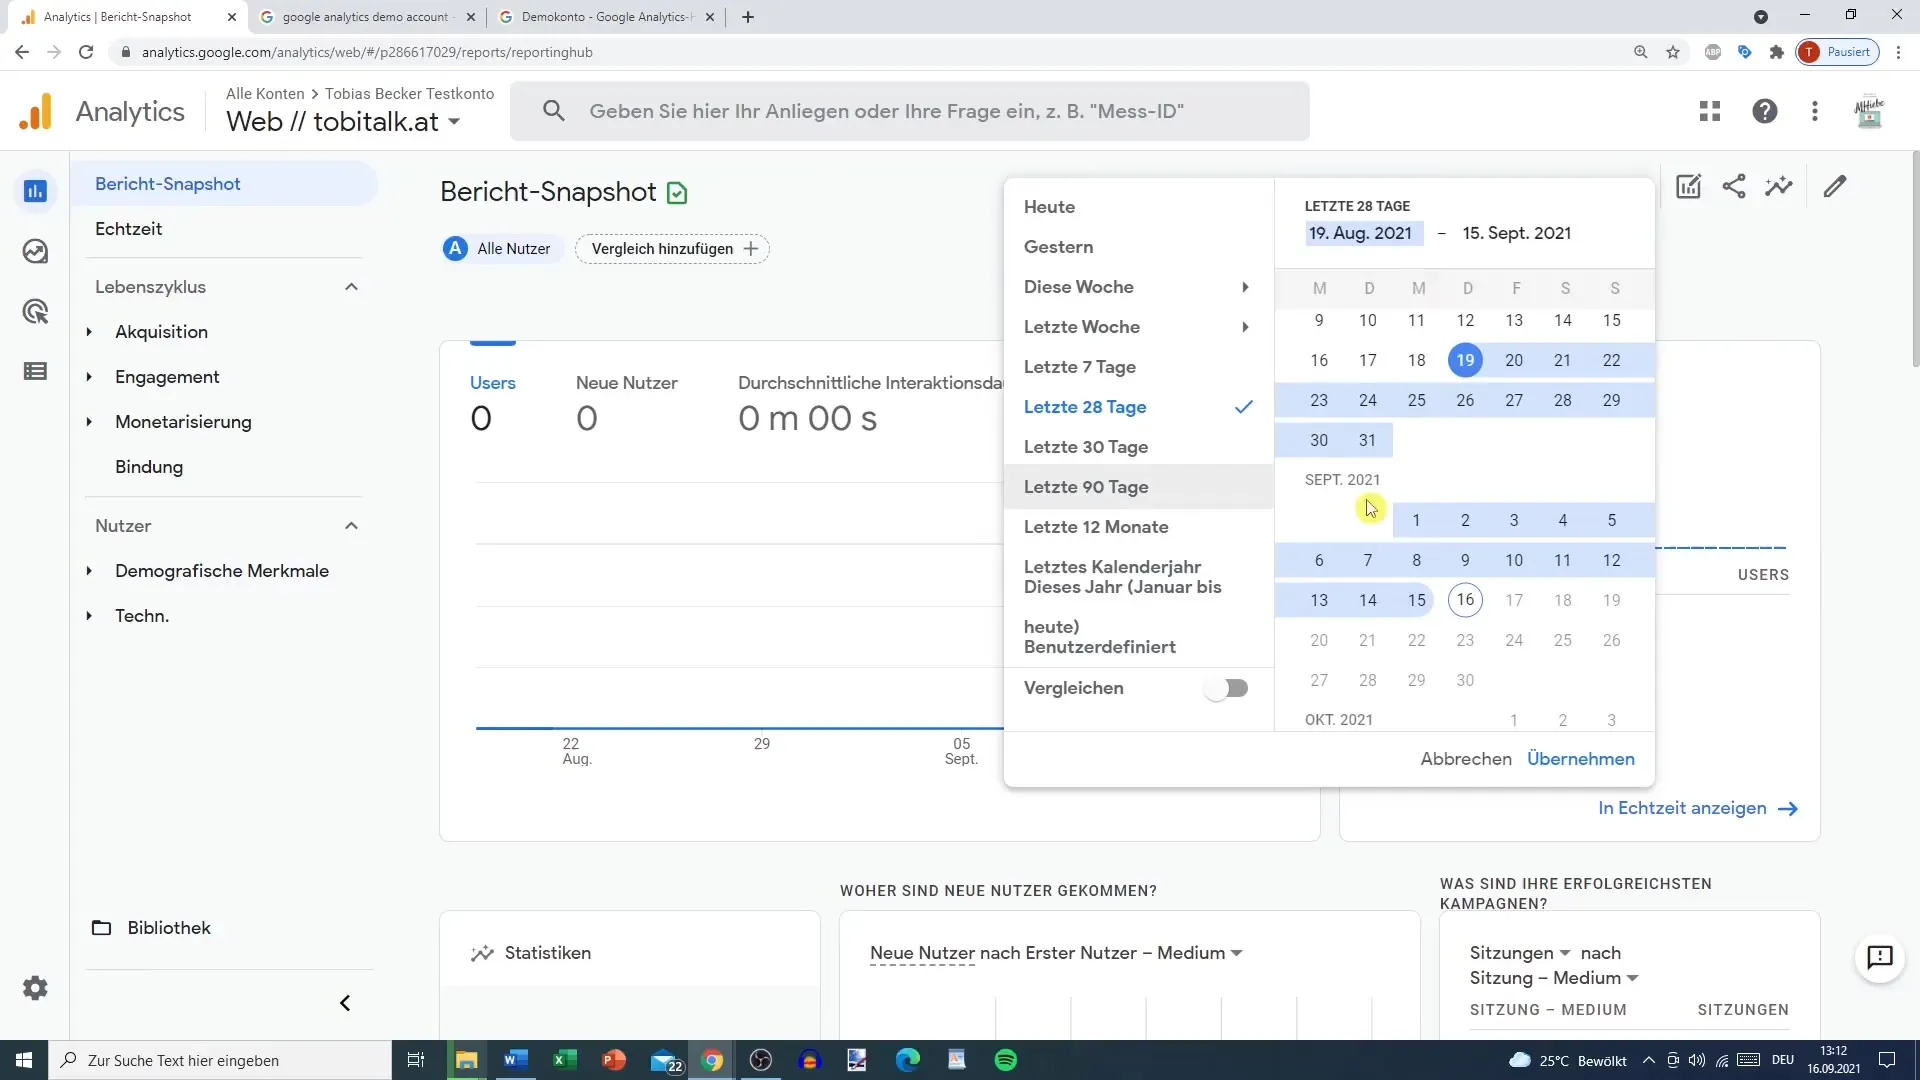Click Abbrechen to cancel date picker
Screen dimensions: 1920x1080
point(1466,759)
